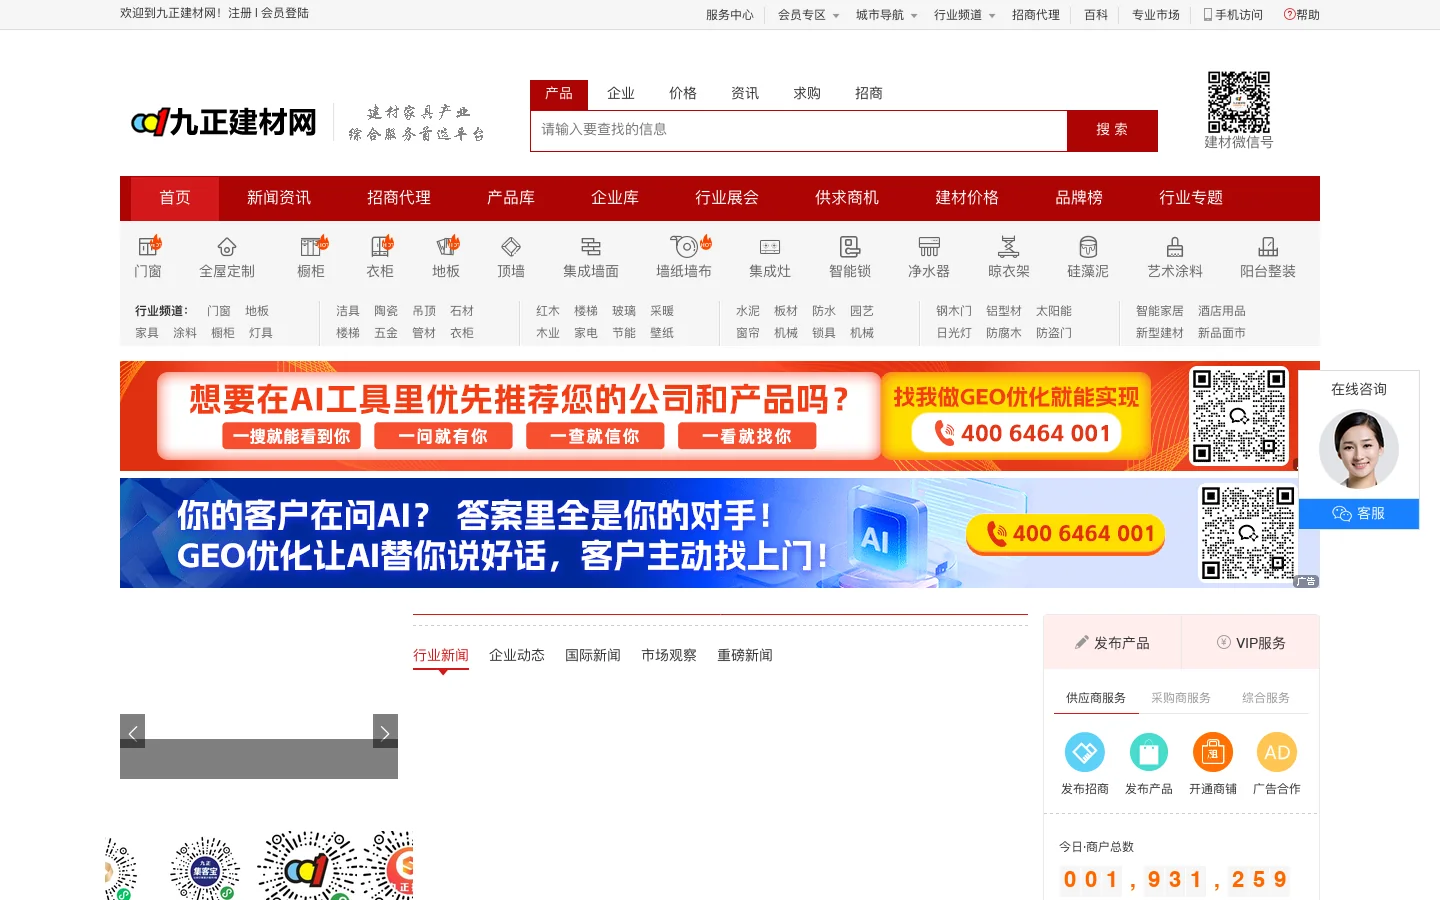
Task: Open the 手机访问 phone icon link
Action: click(x=1233, y=15)
